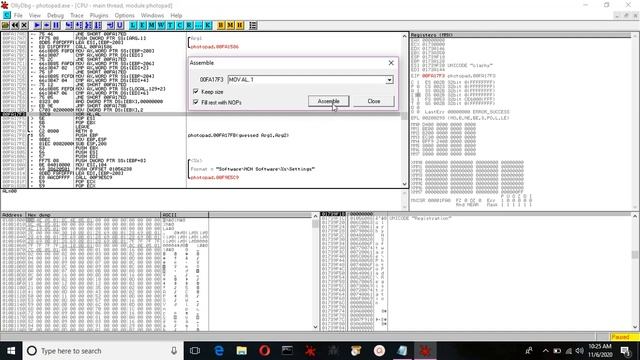Click the Trace over toolbar icon
Viewport: 640px width, 360px height.
(x=98, y=25)
